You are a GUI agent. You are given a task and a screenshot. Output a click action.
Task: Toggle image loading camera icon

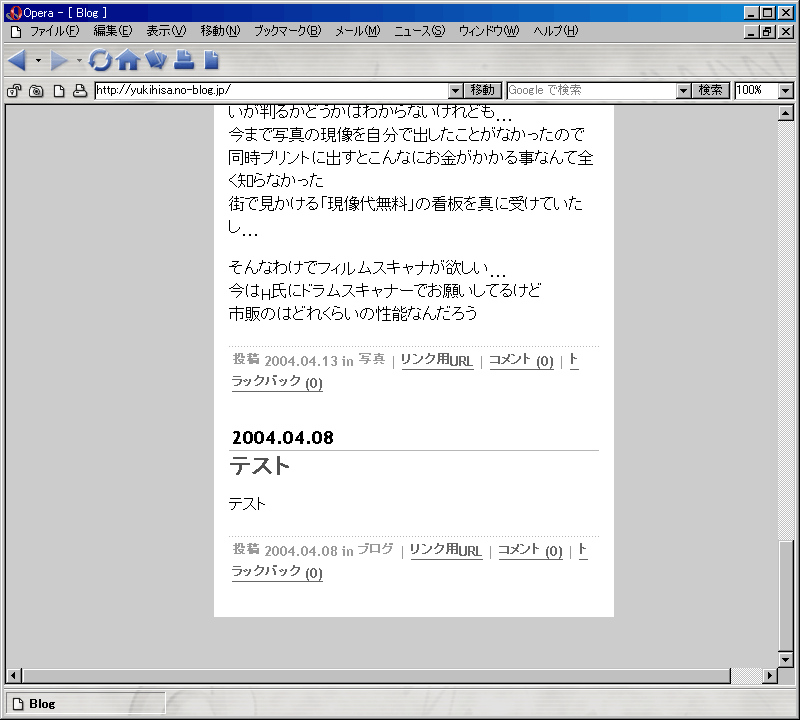pos(36,91)
